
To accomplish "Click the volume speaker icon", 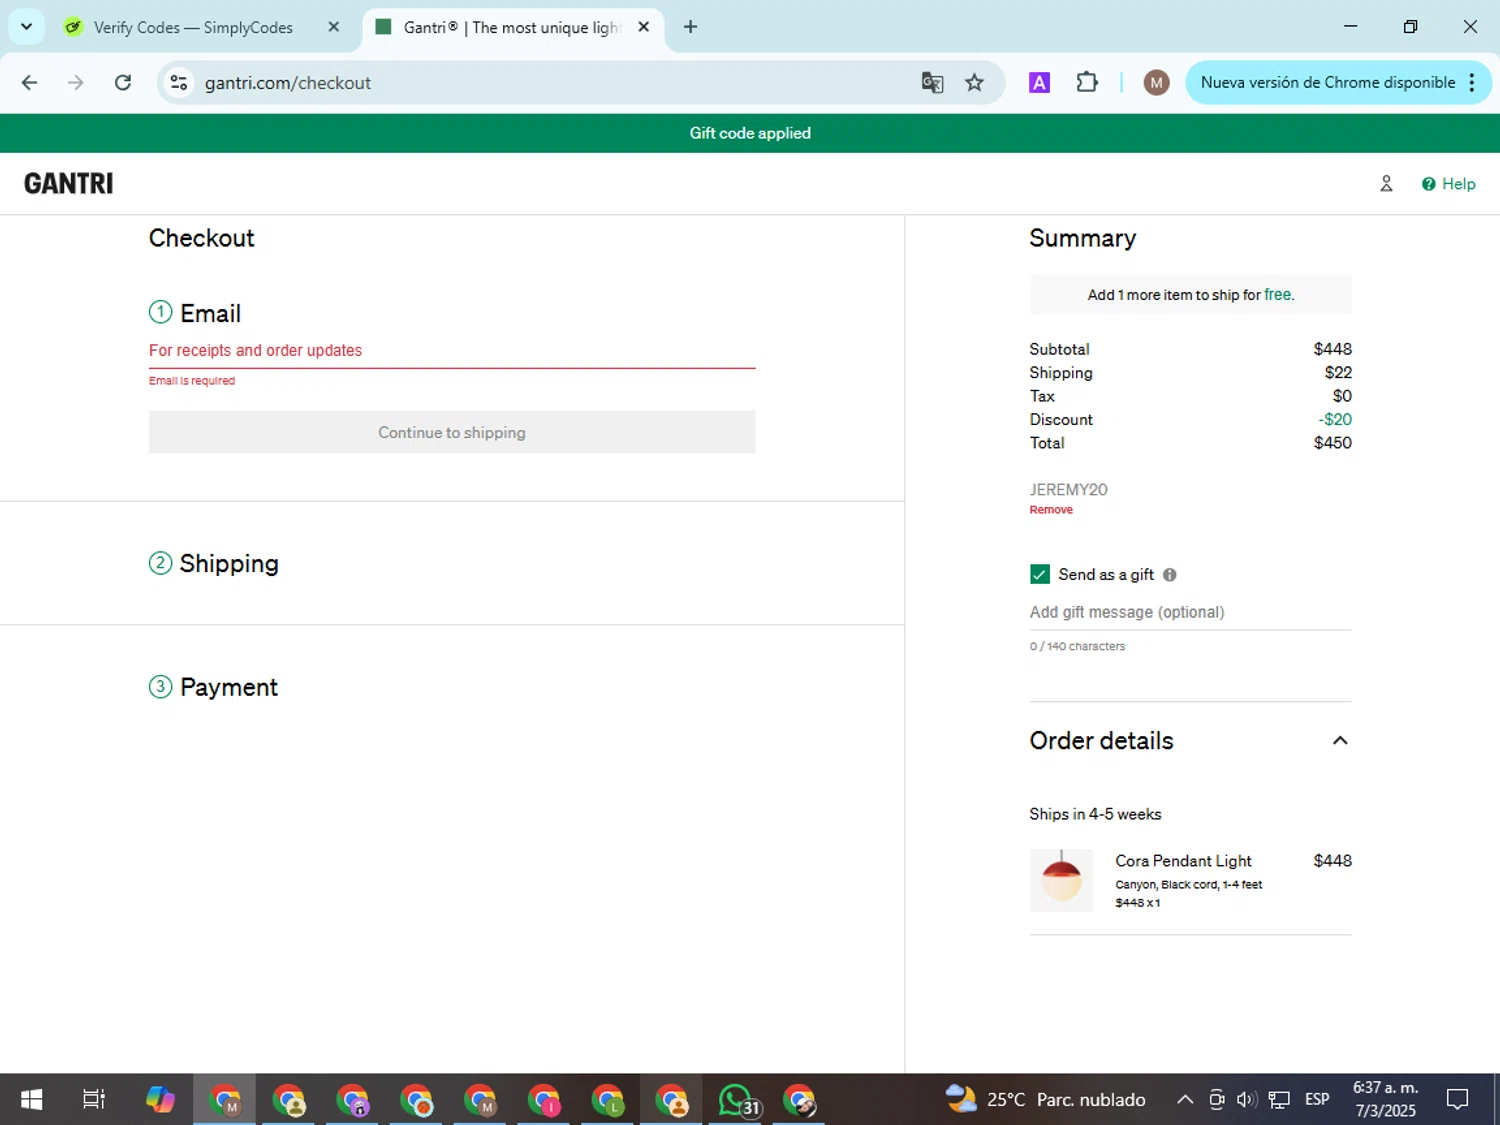I will click(x=1246, y=1100).
